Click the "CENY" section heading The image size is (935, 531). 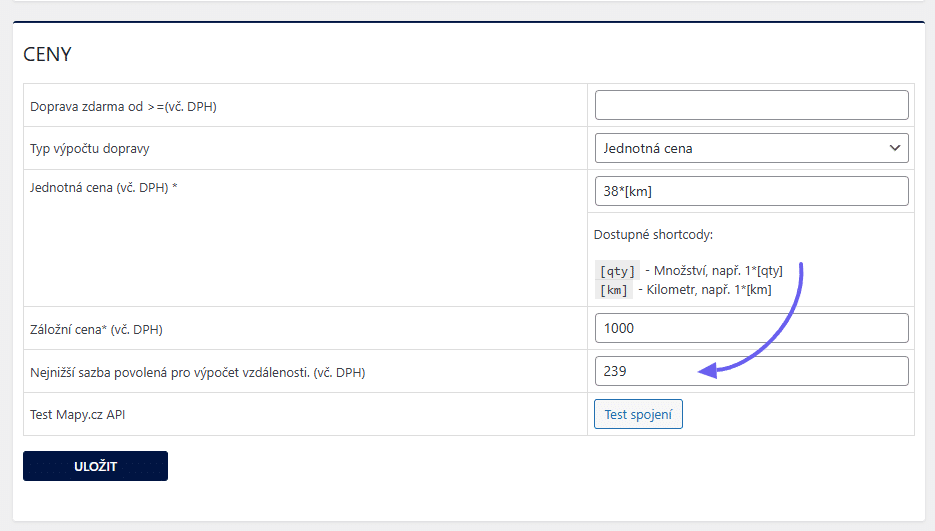coord(47,54)
